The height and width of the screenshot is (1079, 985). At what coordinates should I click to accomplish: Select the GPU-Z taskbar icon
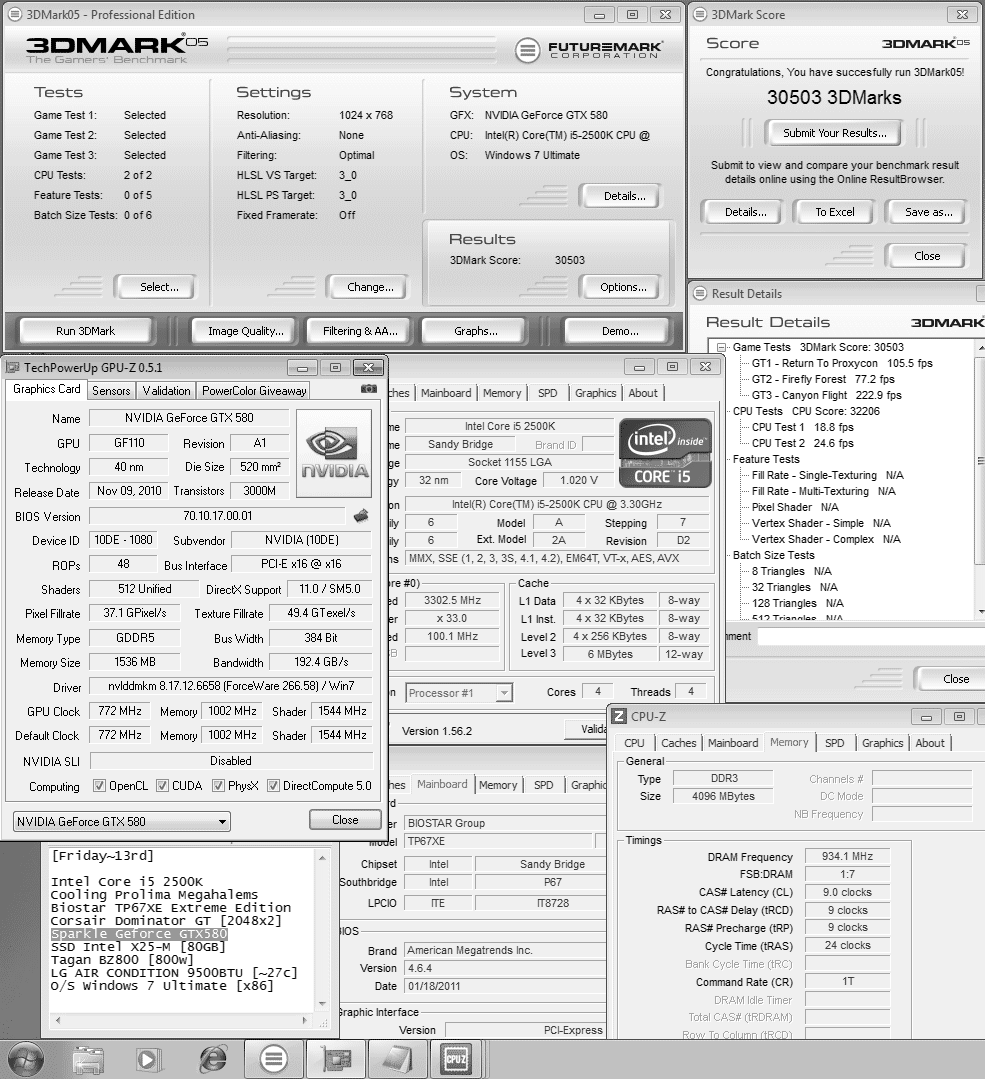pyautogui.click(x=335, y=1059)
